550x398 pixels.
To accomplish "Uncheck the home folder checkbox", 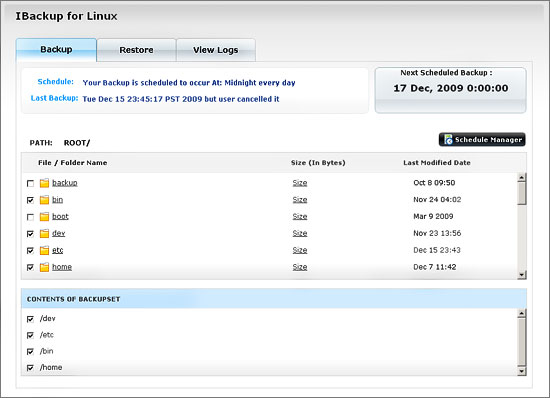I will coord(31,268).
